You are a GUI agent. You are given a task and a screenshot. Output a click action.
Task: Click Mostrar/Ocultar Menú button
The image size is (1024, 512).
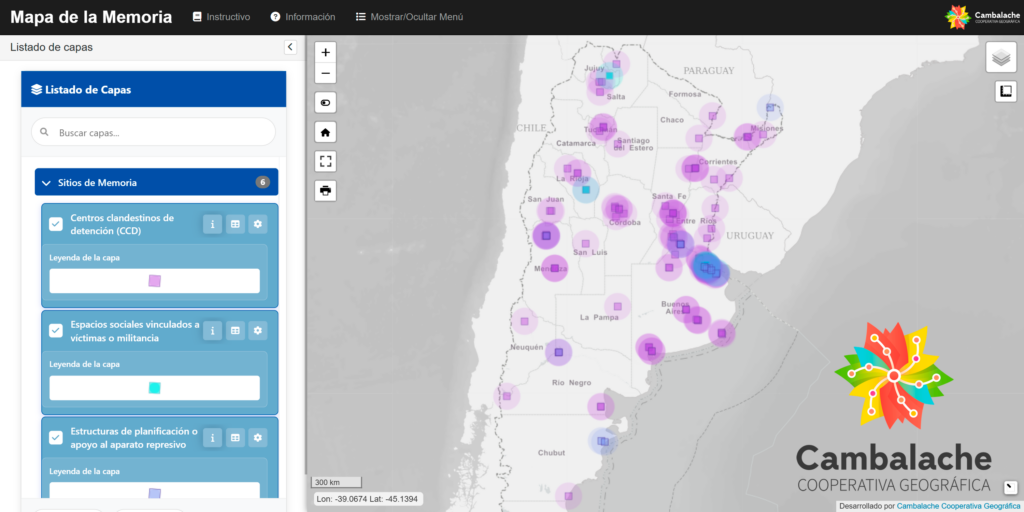pyautogui.click(x=409, y=17)
